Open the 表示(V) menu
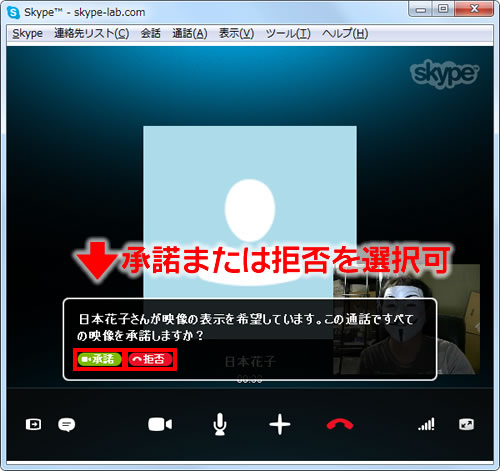 click(236, 33)
